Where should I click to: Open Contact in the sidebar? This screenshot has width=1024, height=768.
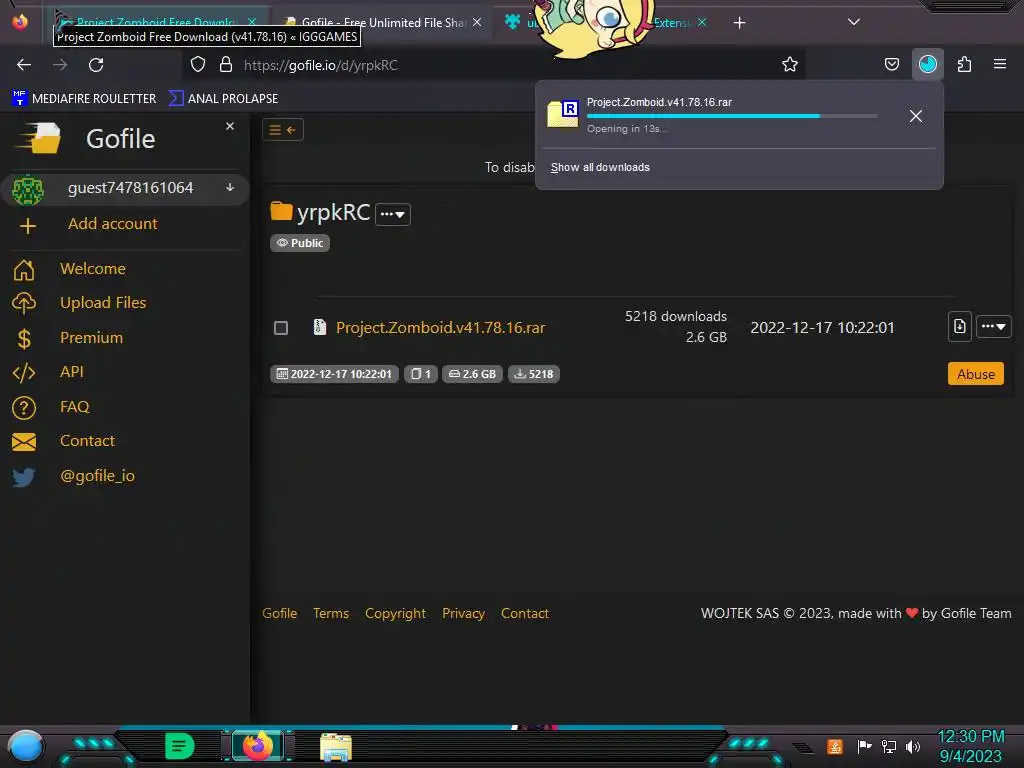click(x=88, y=441)
